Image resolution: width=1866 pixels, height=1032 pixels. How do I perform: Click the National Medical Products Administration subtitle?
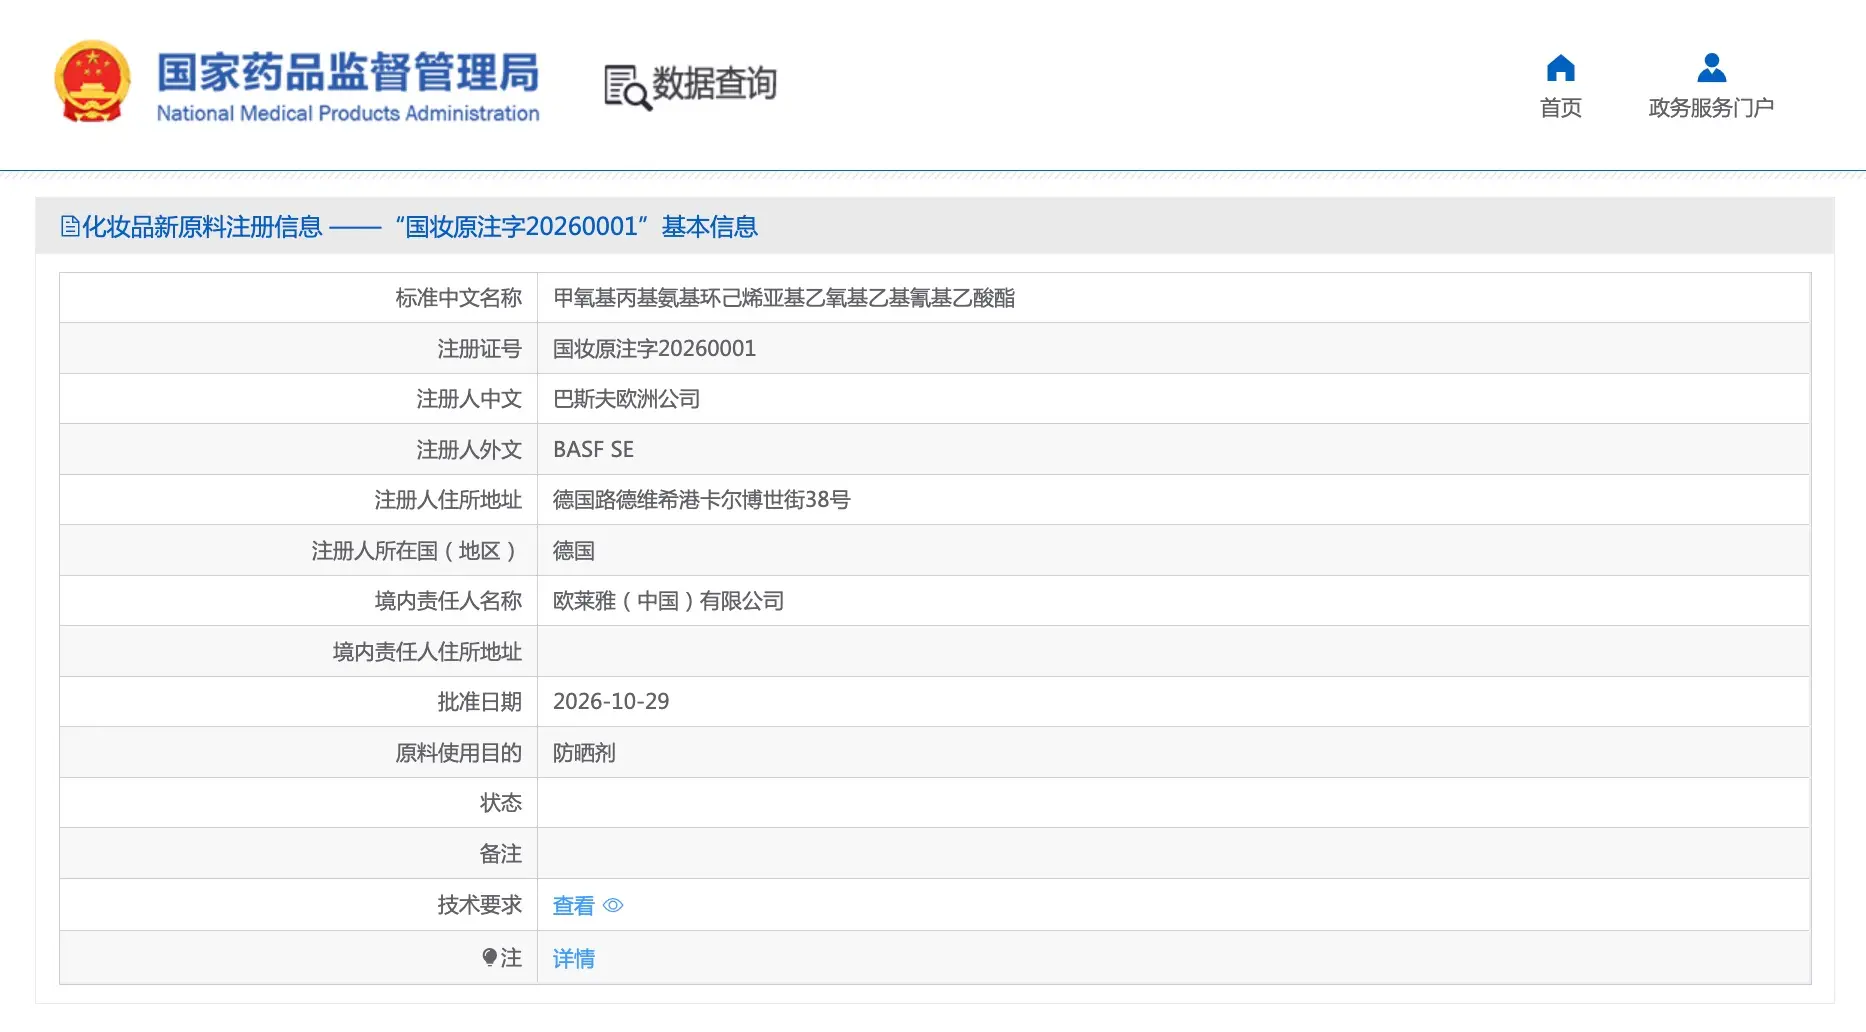348,114
